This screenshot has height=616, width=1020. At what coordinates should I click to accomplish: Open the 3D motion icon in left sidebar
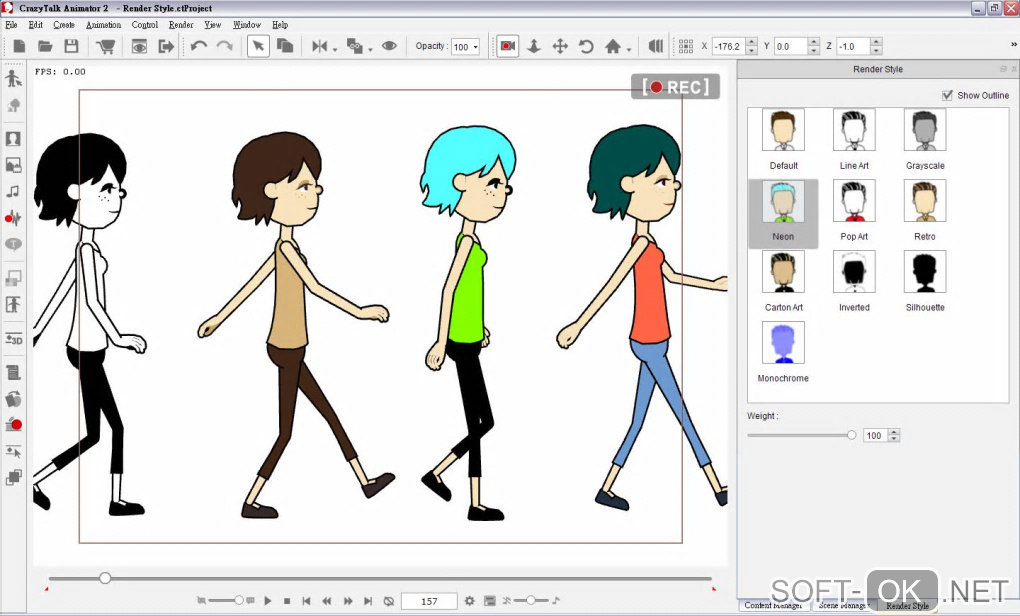click(x=14, y=339)
